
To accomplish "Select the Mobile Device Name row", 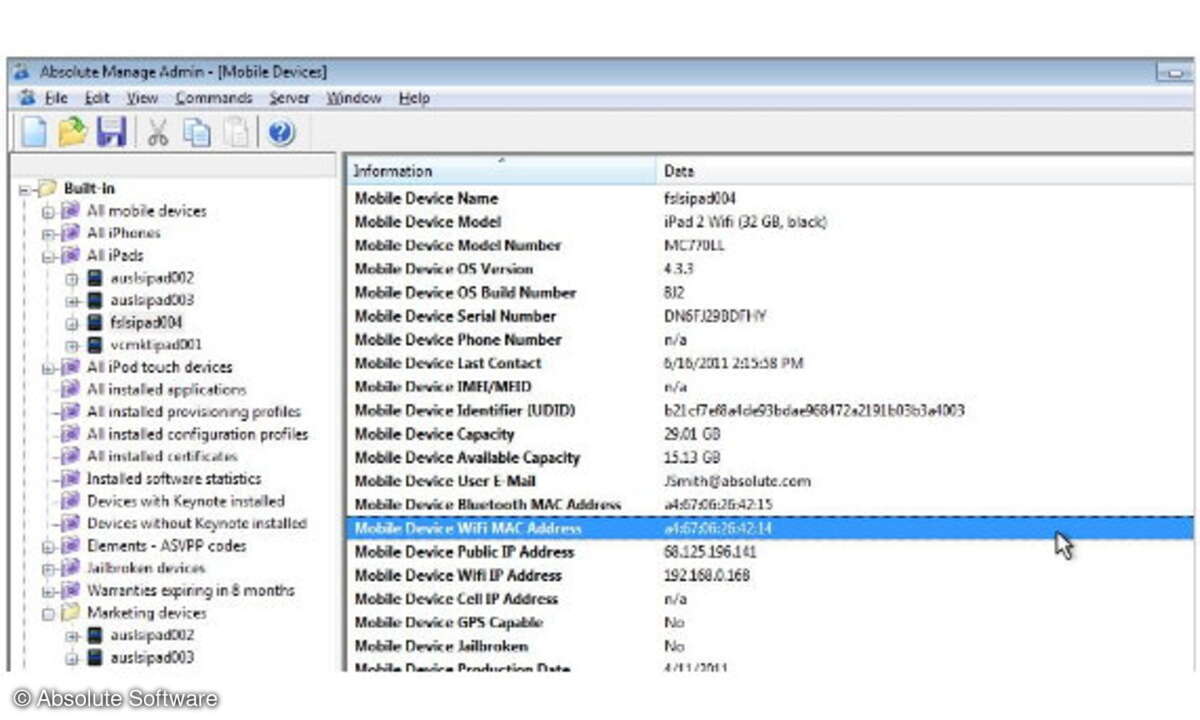I will tap(770, 198).
